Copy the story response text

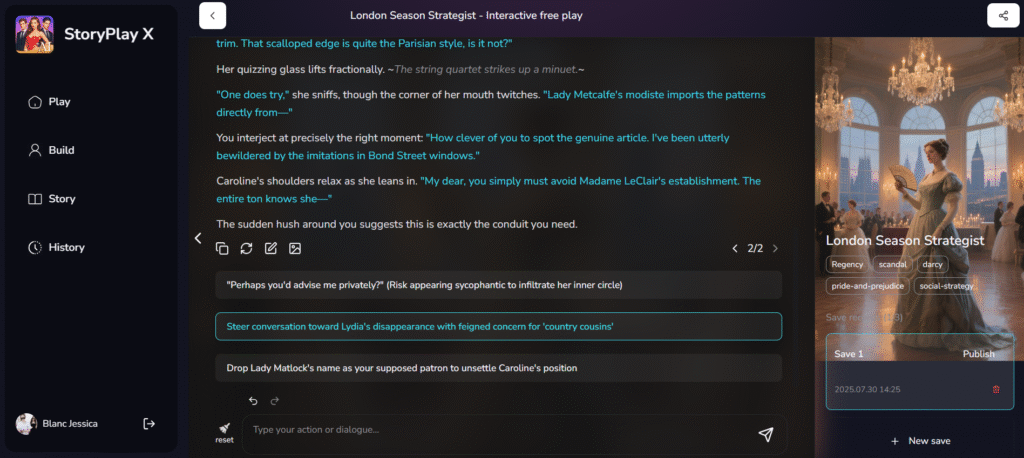(x=222, y=248)
